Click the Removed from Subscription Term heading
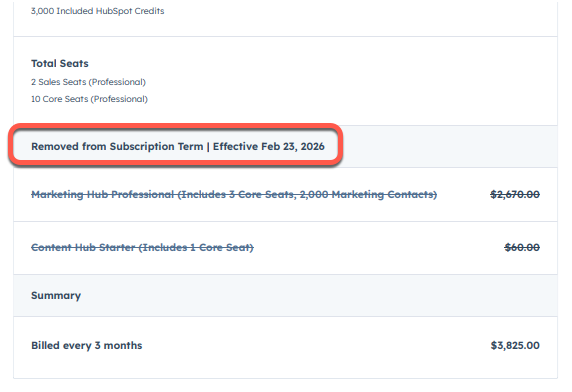Screen dimensions: 572x392 (178, 146)
